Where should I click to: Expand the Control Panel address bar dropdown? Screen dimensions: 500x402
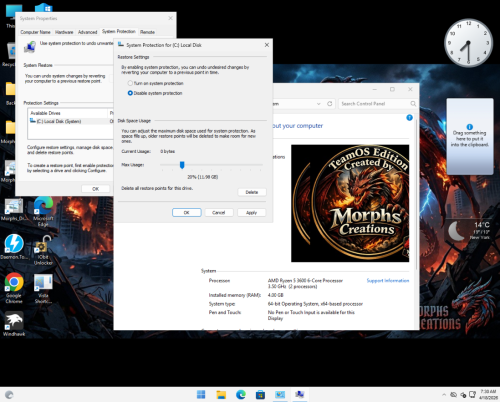tap(319, 104)
